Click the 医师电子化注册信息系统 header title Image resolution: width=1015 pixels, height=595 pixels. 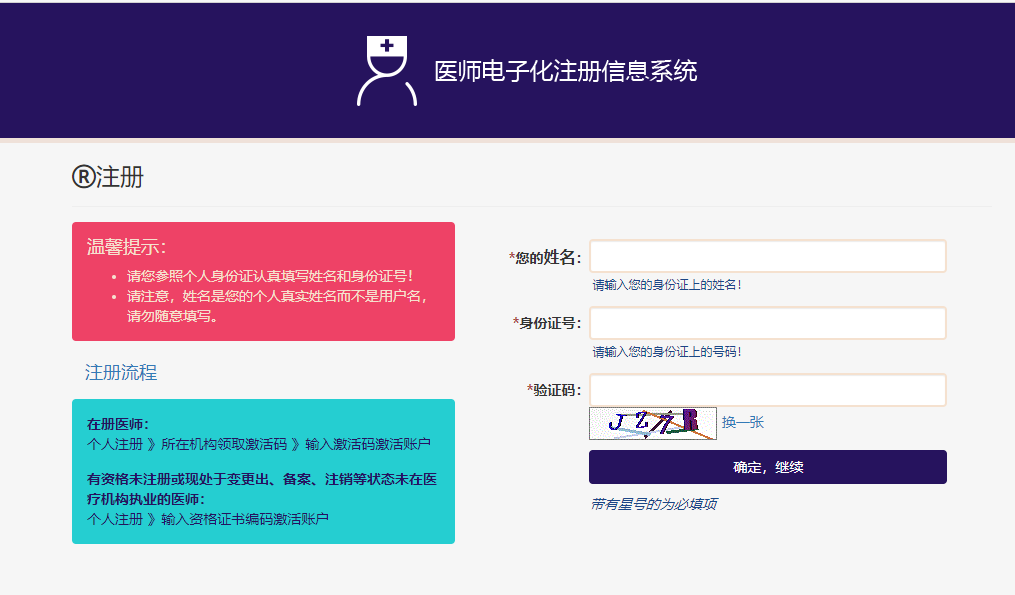[565, 71]
